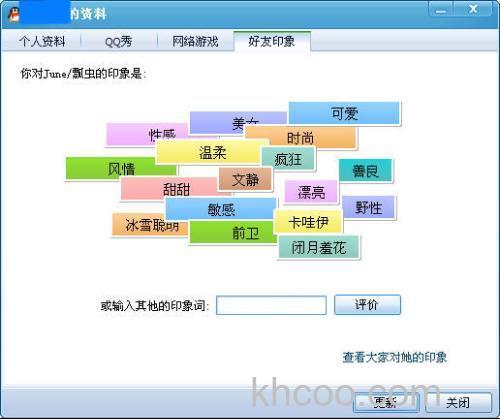Choose the 敏感 impression tag

pyautogui.click(x=221, y=209)
